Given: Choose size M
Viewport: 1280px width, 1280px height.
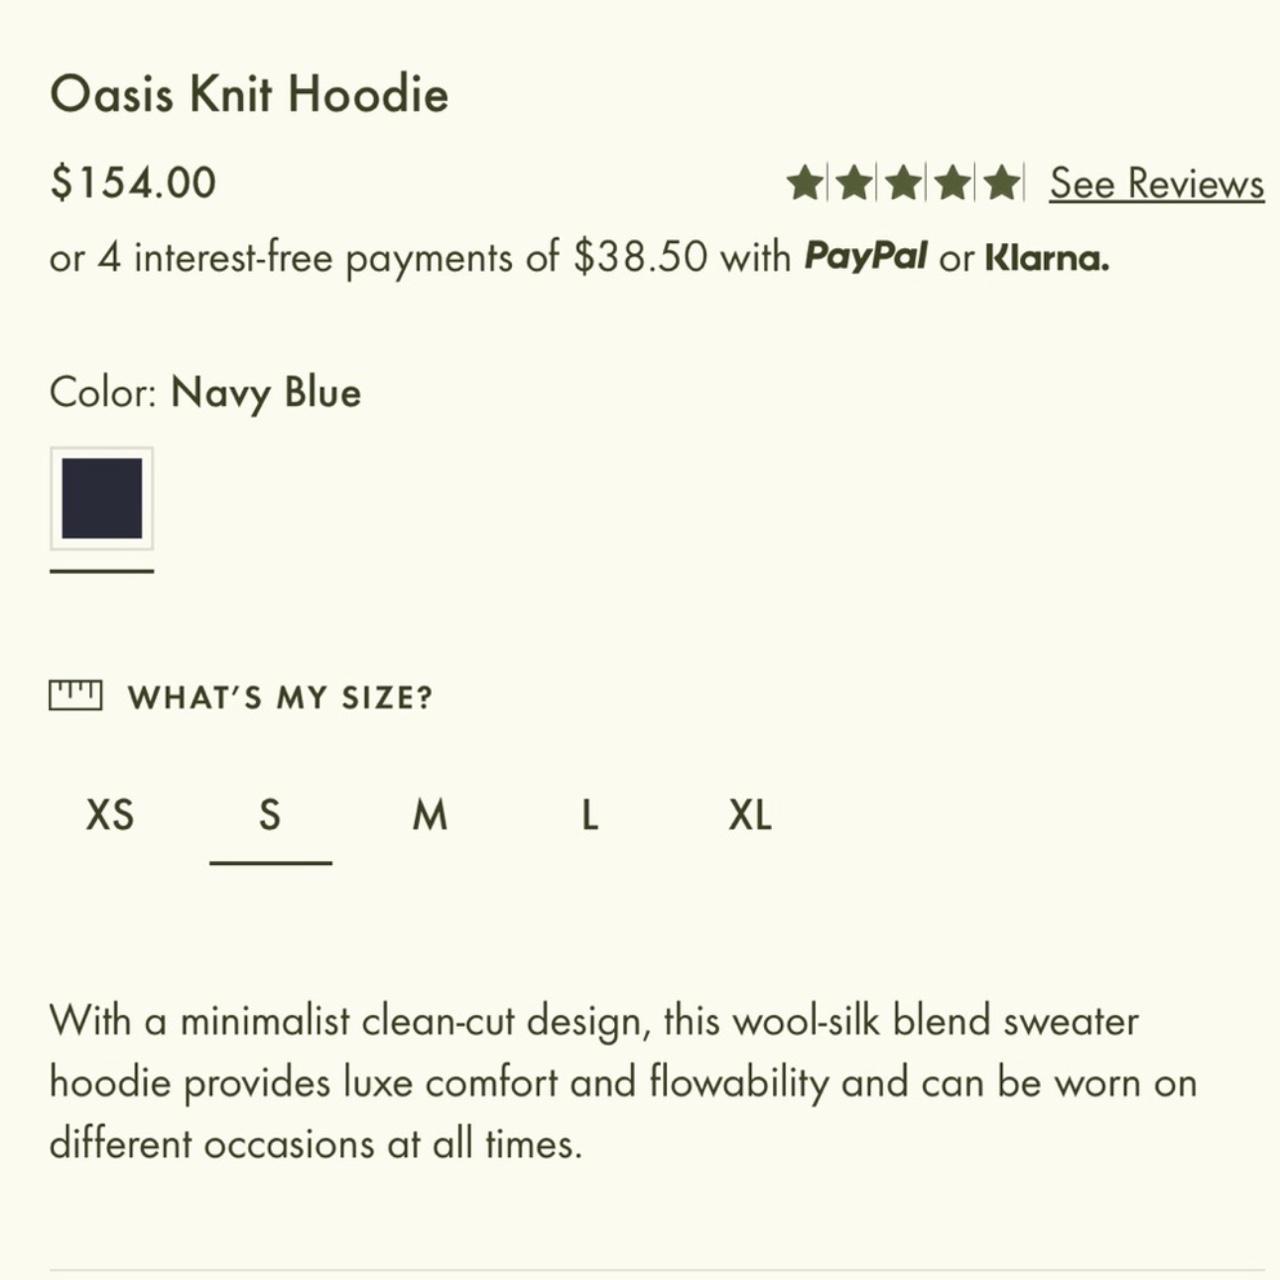Looking at the screenshot, I should (430, 815).
